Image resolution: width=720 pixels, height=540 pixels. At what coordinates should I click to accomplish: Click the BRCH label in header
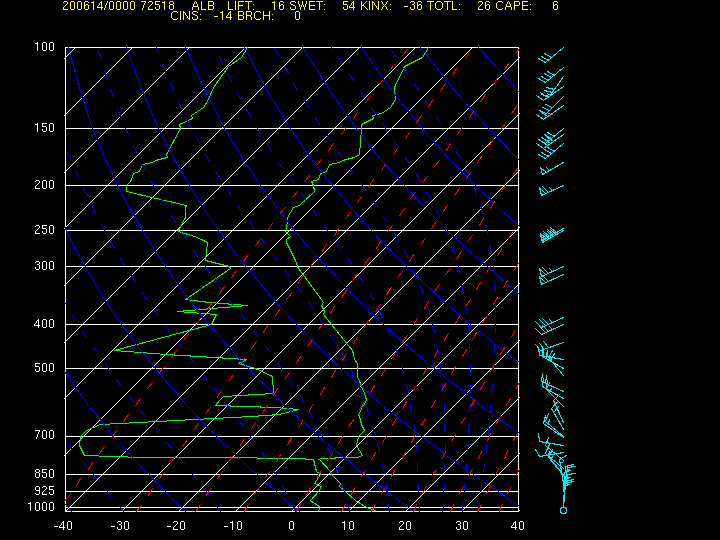click(255, 16)
